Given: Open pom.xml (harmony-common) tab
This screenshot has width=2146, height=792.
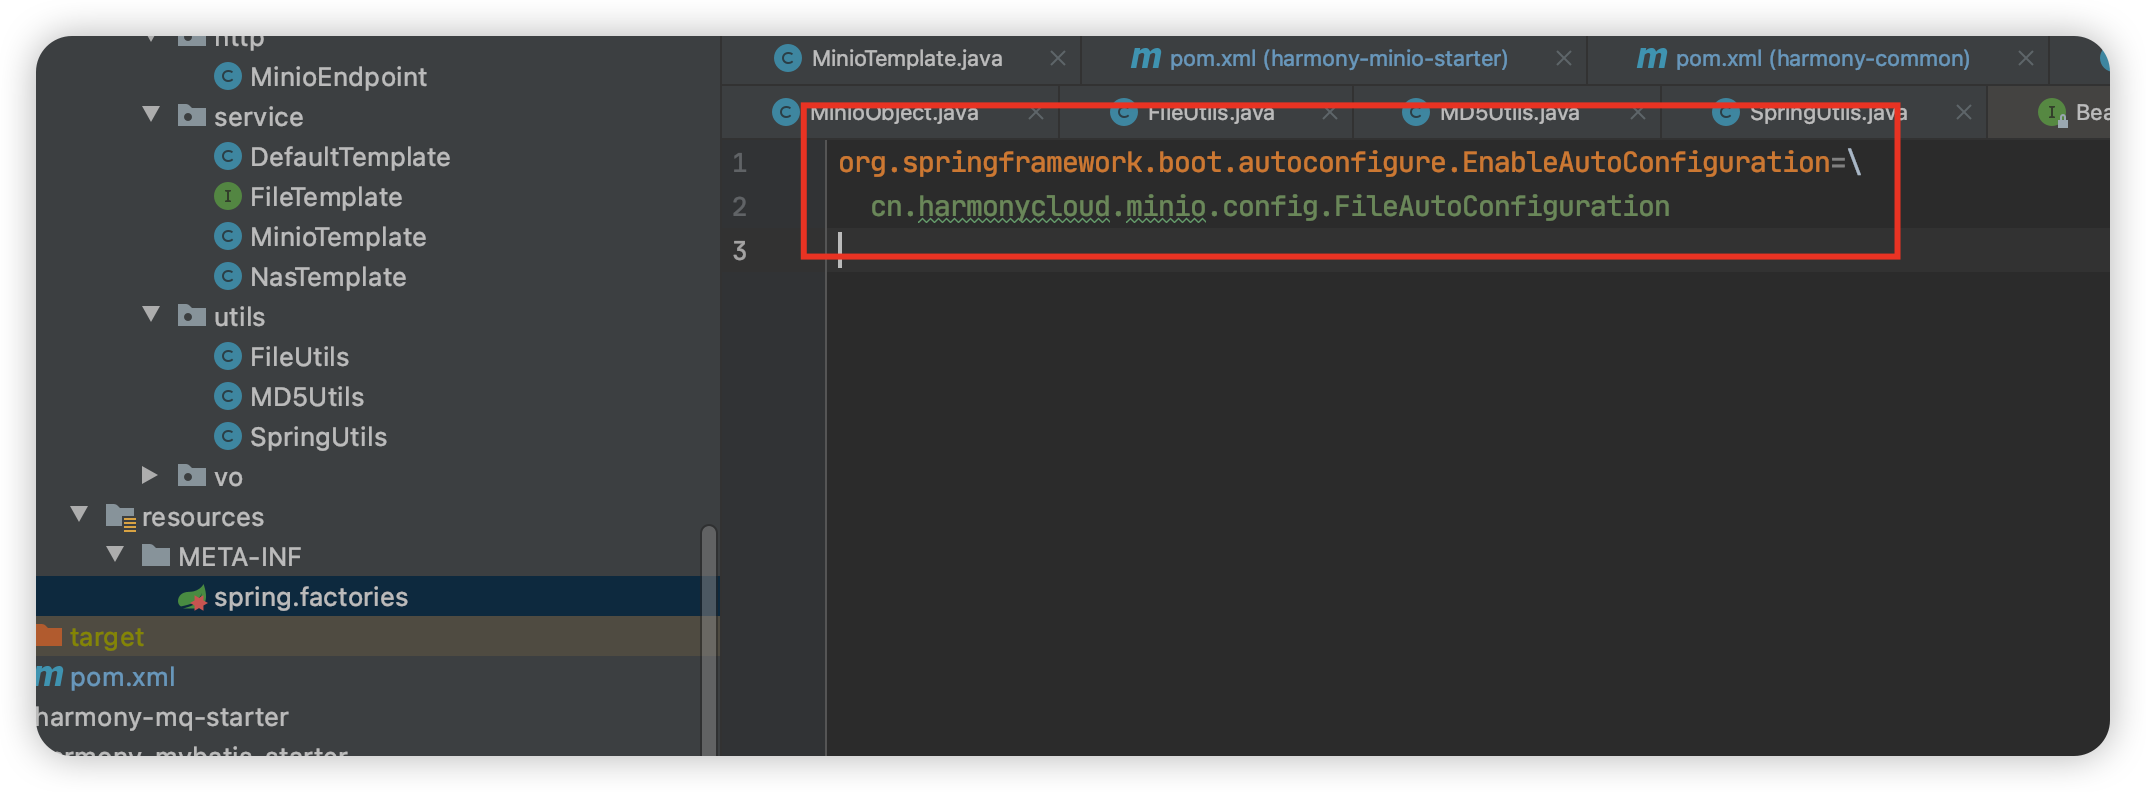Looking at the screenshot, I should pos(1821,59).
